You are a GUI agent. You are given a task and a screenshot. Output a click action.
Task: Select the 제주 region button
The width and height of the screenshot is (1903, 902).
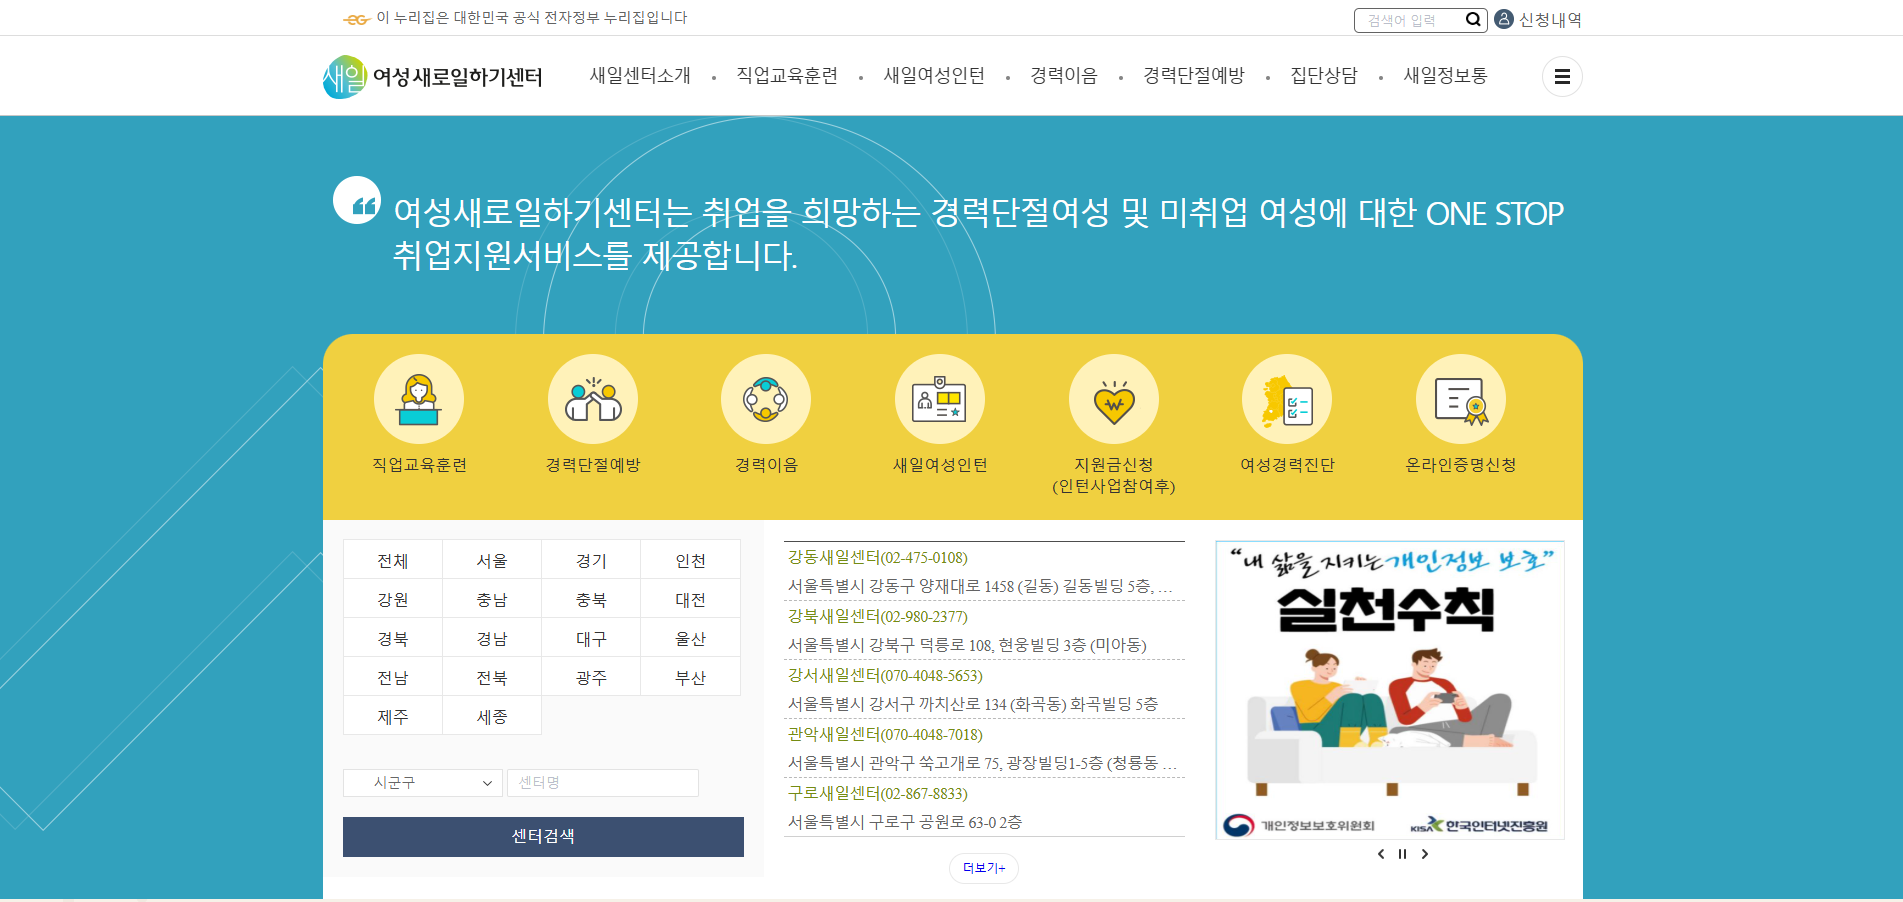click(x=393, y=715)
